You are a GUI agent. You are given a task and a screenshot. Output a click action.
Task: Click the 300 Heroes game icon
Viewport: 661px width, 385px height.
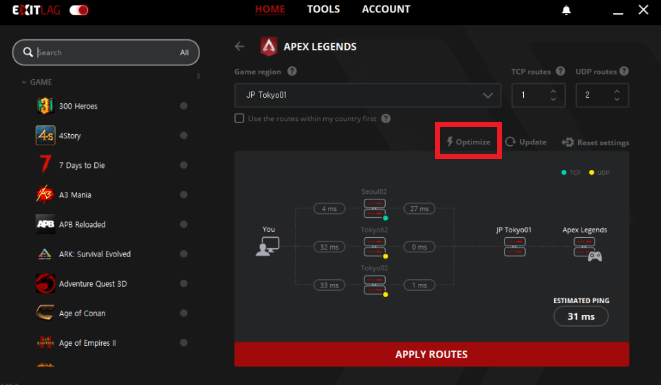(45, 106)
